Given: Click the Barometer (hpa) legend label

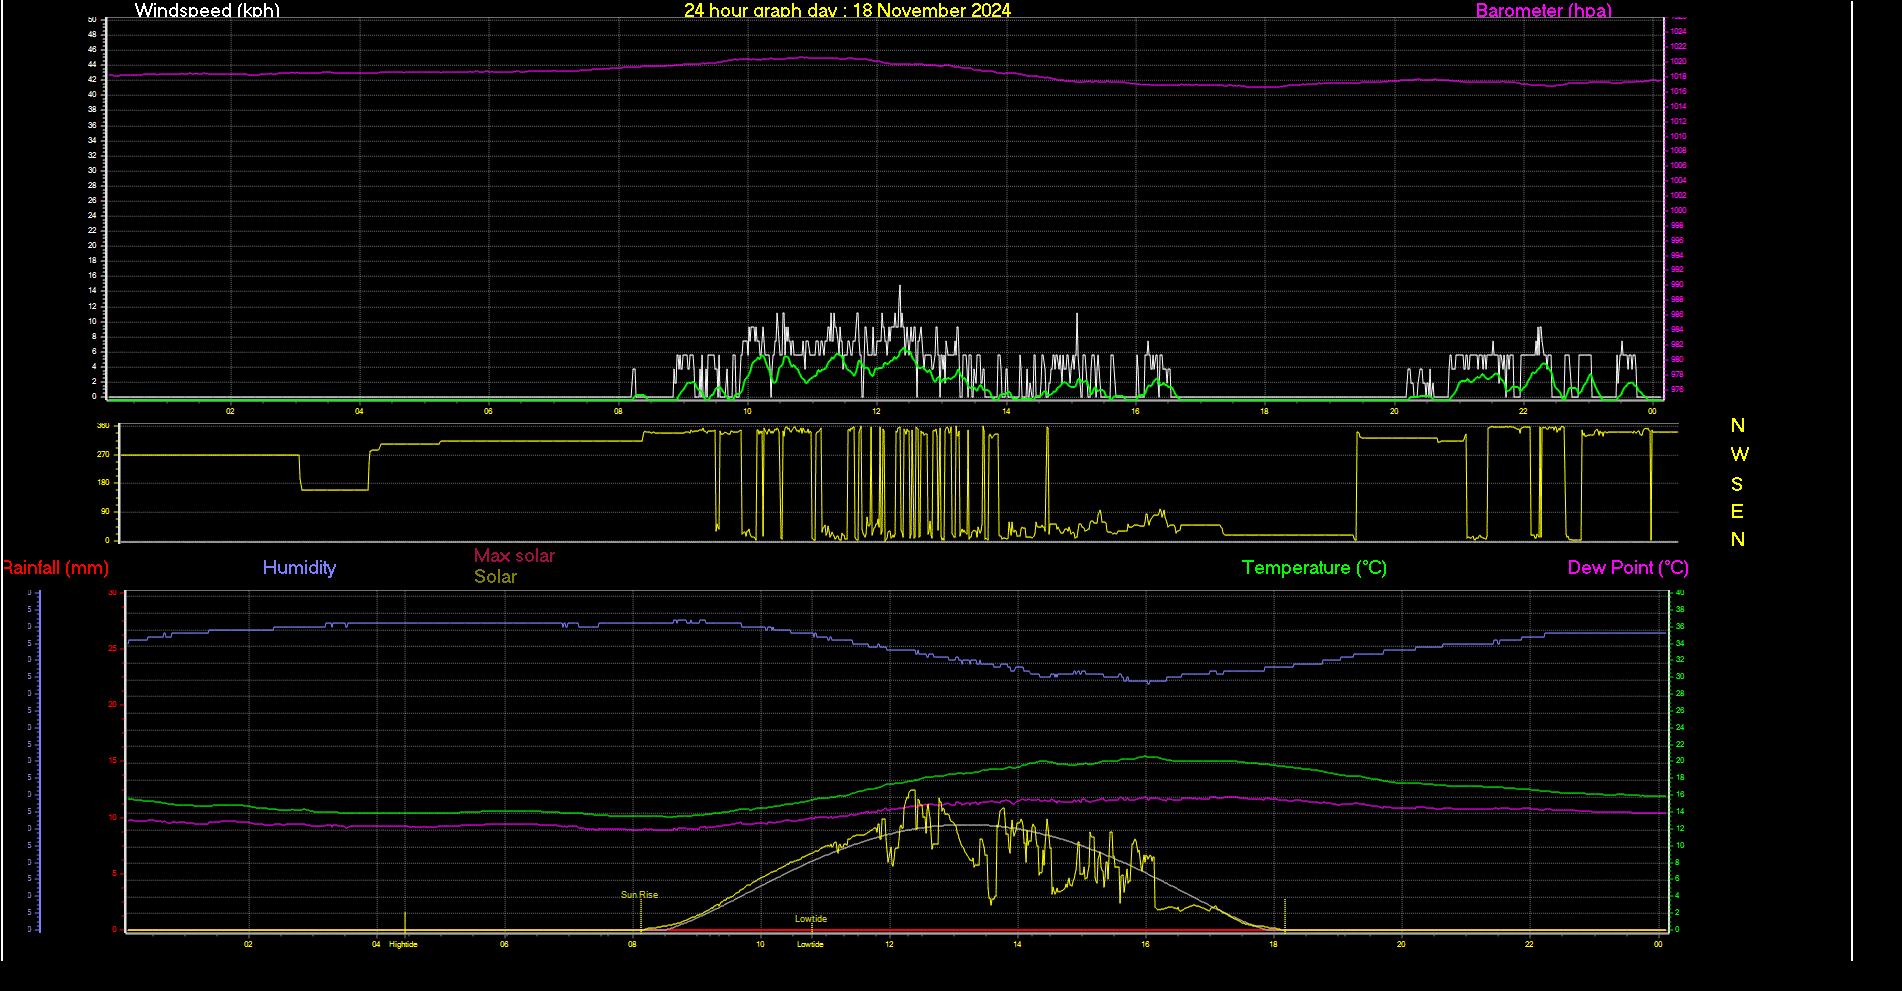Looking at the screenshot, I should [1543, 10].
